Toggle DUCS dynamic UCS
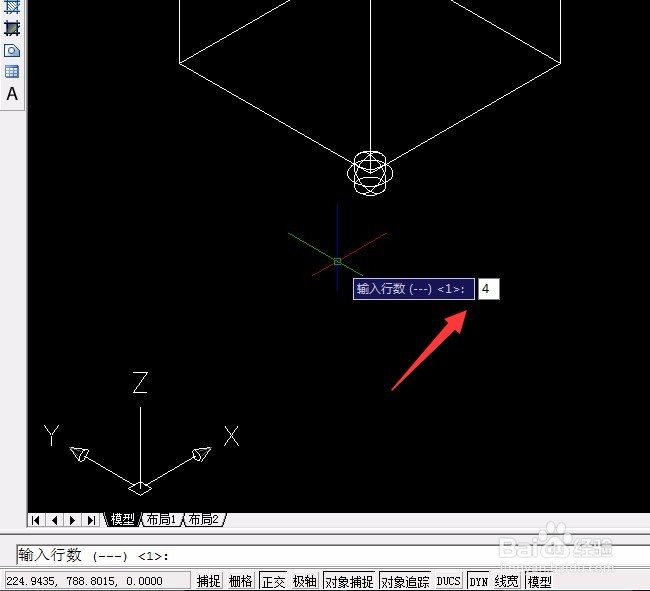Viewport: 650px width, 591px height. click(x=449, y=581)
